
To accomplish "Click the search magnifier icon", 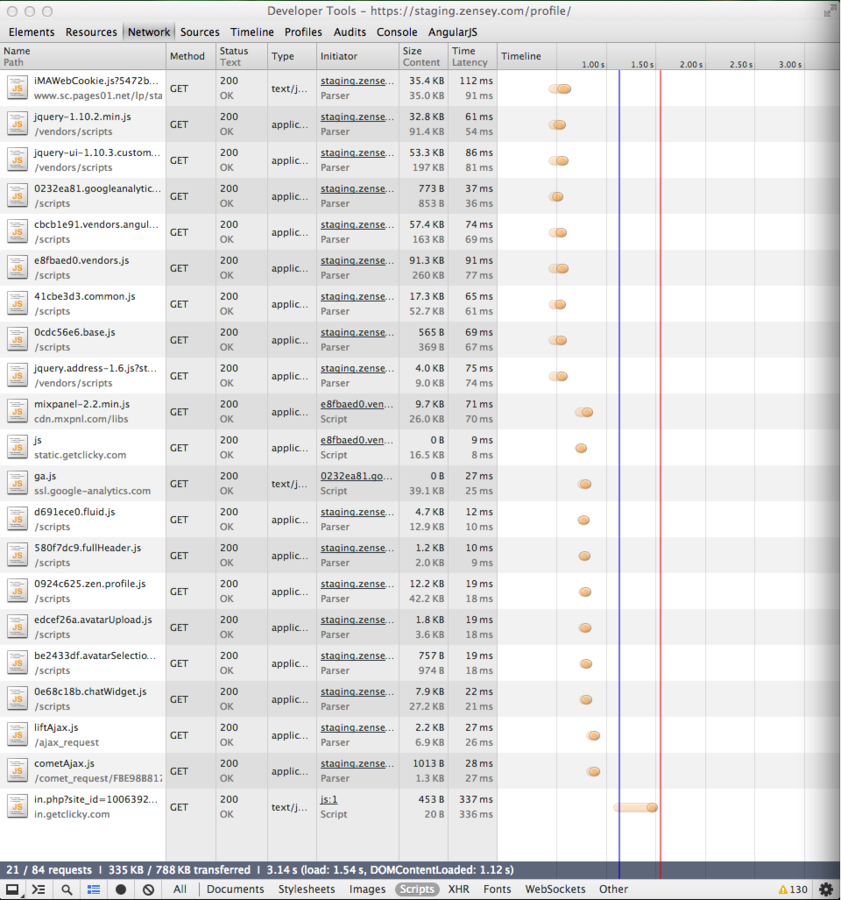I will point(67,889).
